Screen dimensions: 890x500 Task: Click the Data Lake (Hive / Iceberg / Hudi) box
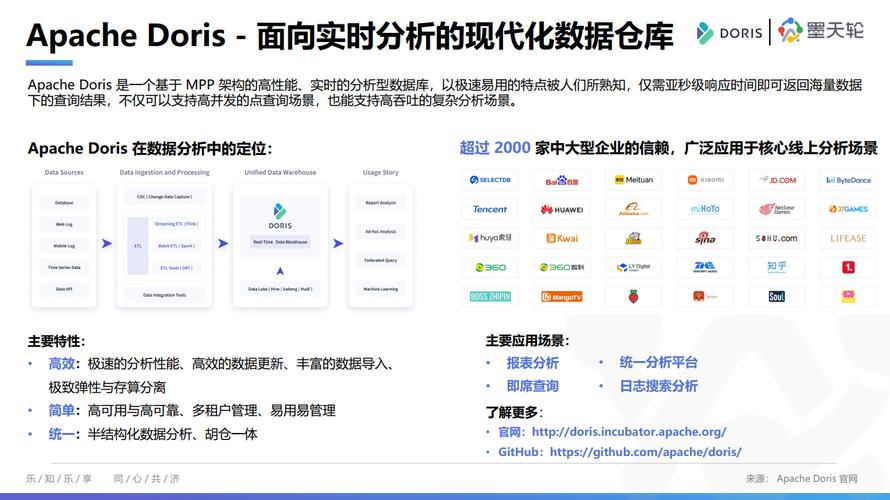pos(280,289)
